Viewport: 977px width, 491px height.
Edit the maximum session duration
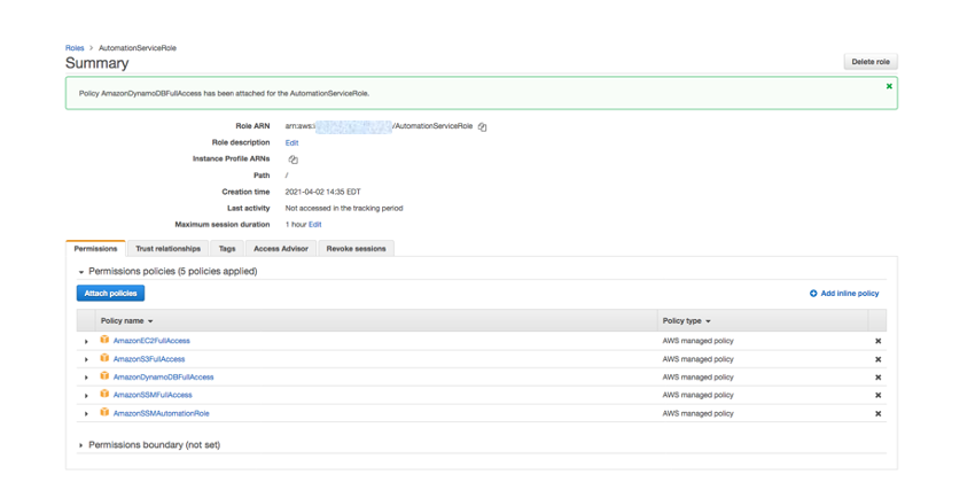click(x=315, y=224)
